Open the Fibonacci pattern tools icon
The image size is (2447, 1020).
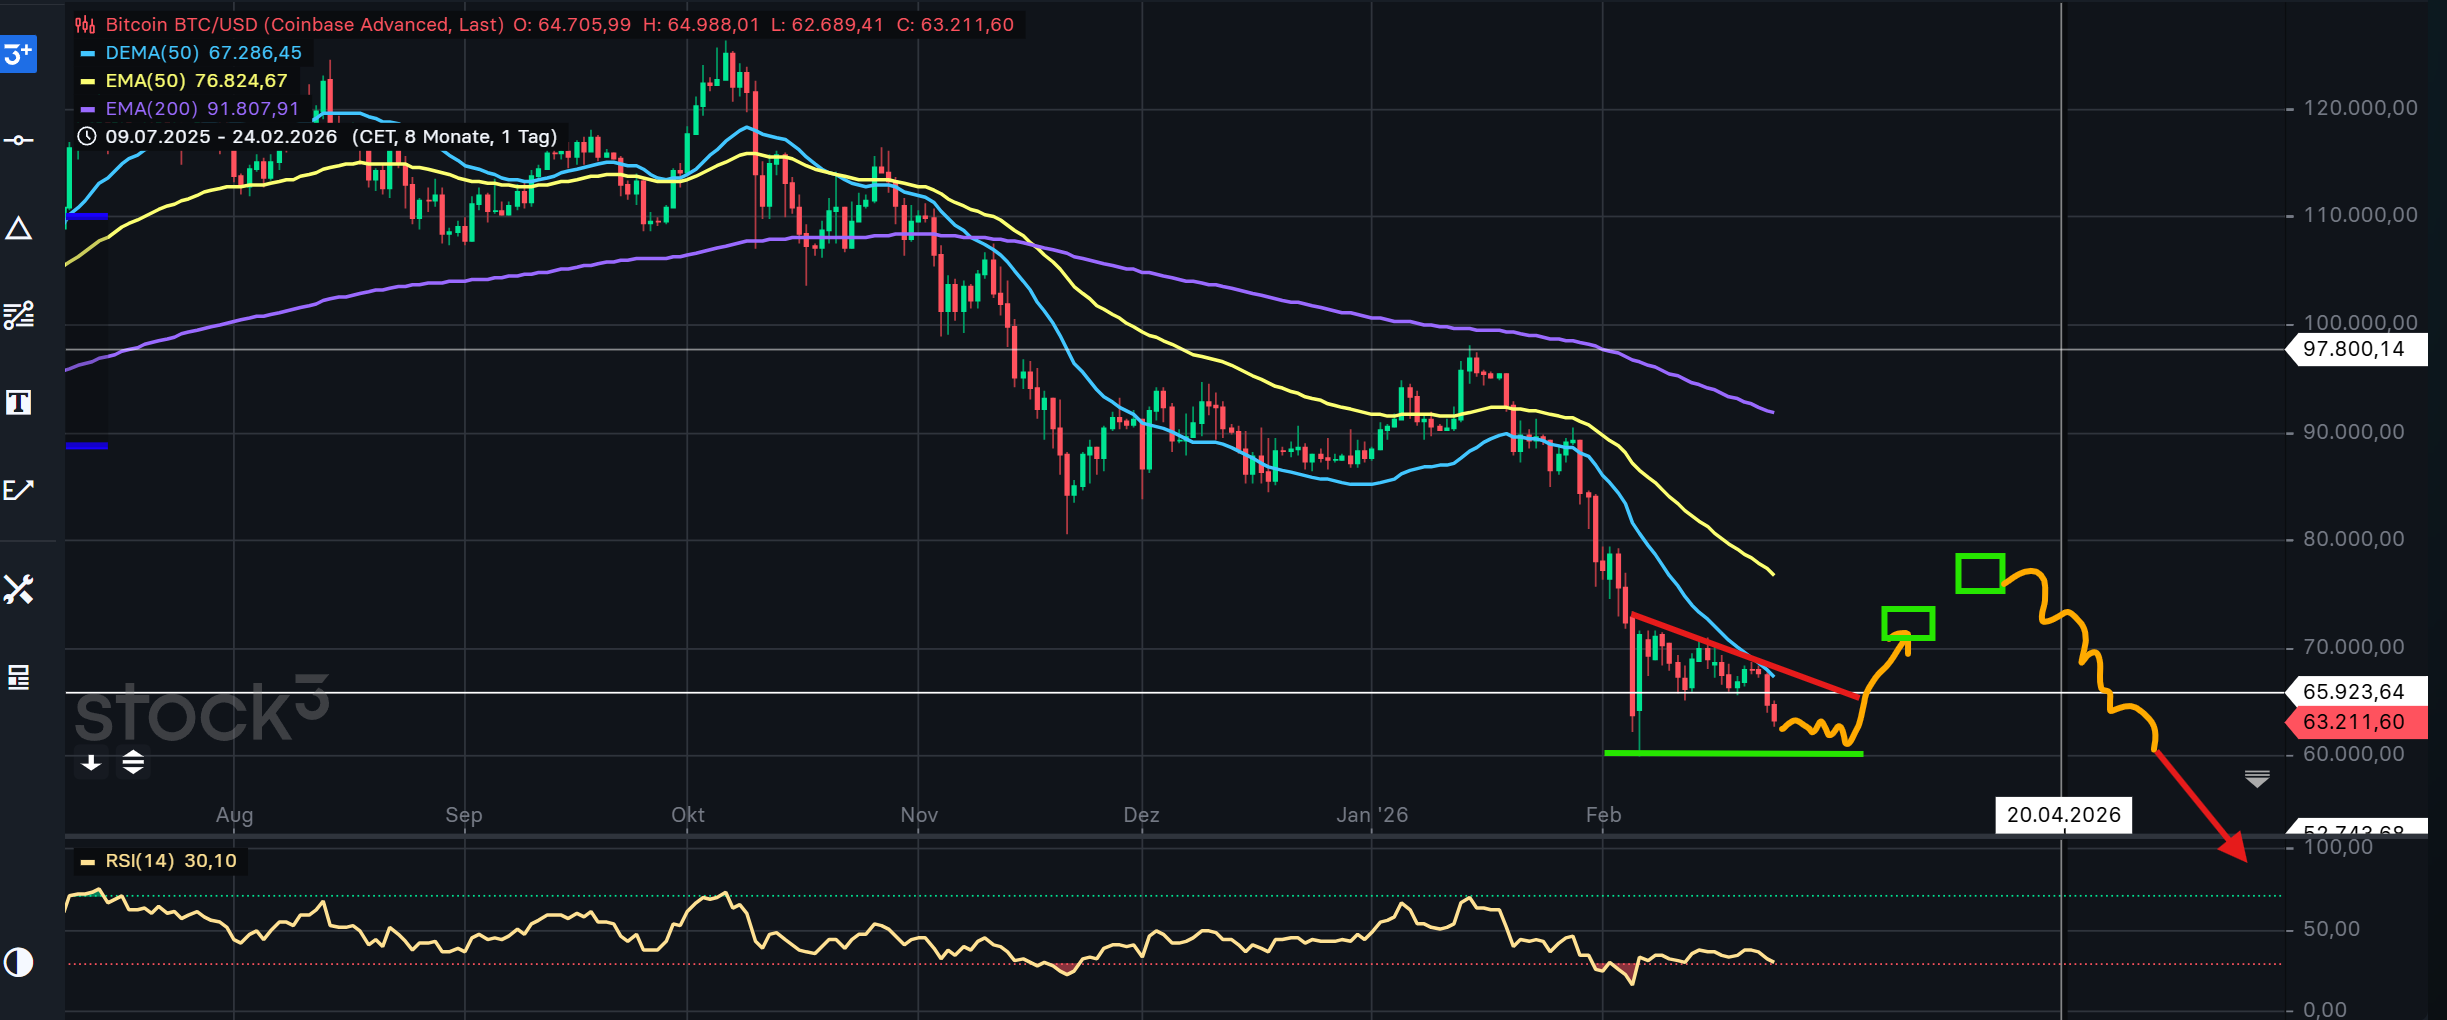pyautogui.click(x=18, y=315)
